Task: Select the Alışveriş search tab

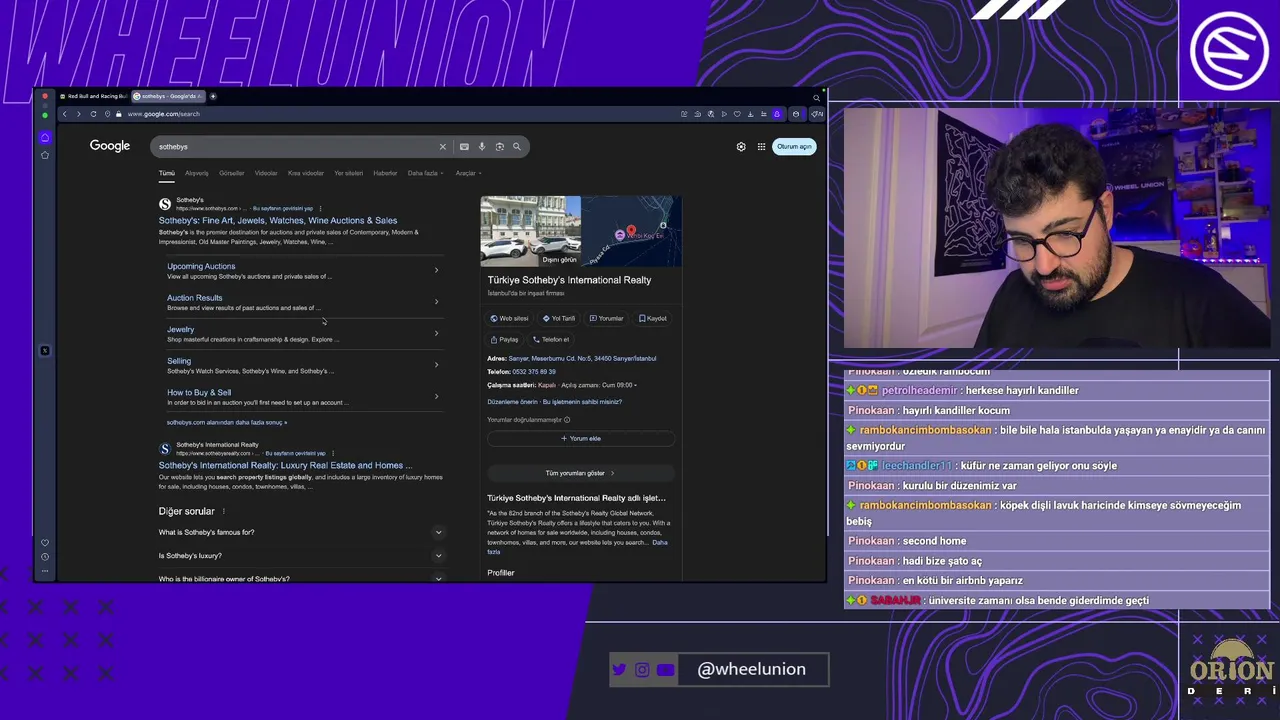Action: click(197, 173)
